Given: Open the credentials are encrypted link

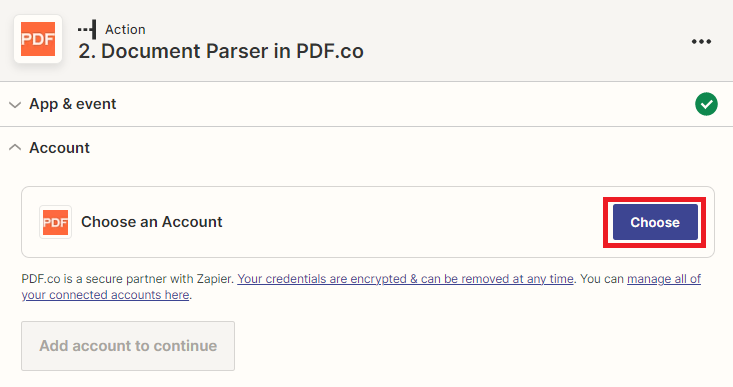Looking at the screenshot, I should [405, 279].
